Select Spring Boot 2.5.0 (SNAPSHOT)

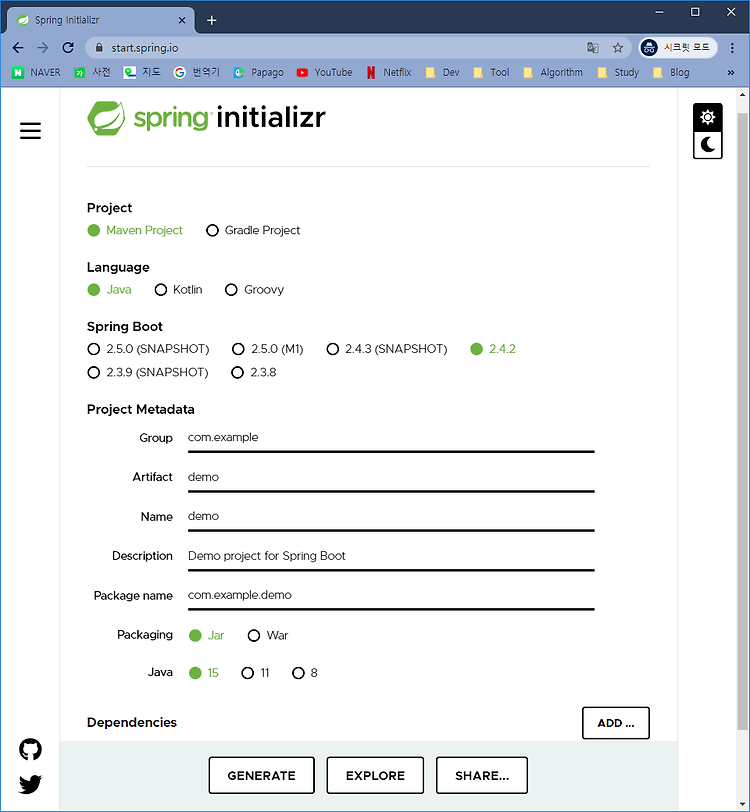(x=148, y=349)
